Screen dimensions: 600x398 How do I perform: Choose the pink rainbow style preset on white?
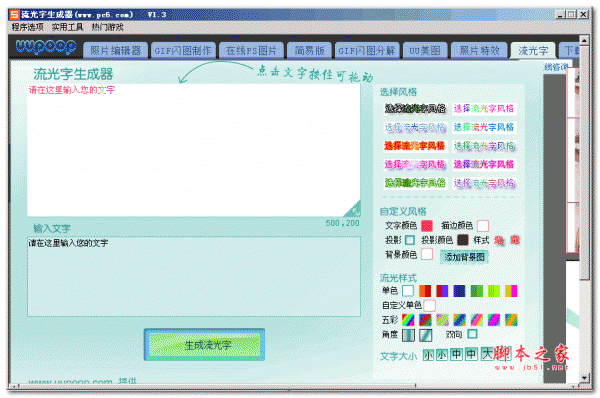coord(484,109)
